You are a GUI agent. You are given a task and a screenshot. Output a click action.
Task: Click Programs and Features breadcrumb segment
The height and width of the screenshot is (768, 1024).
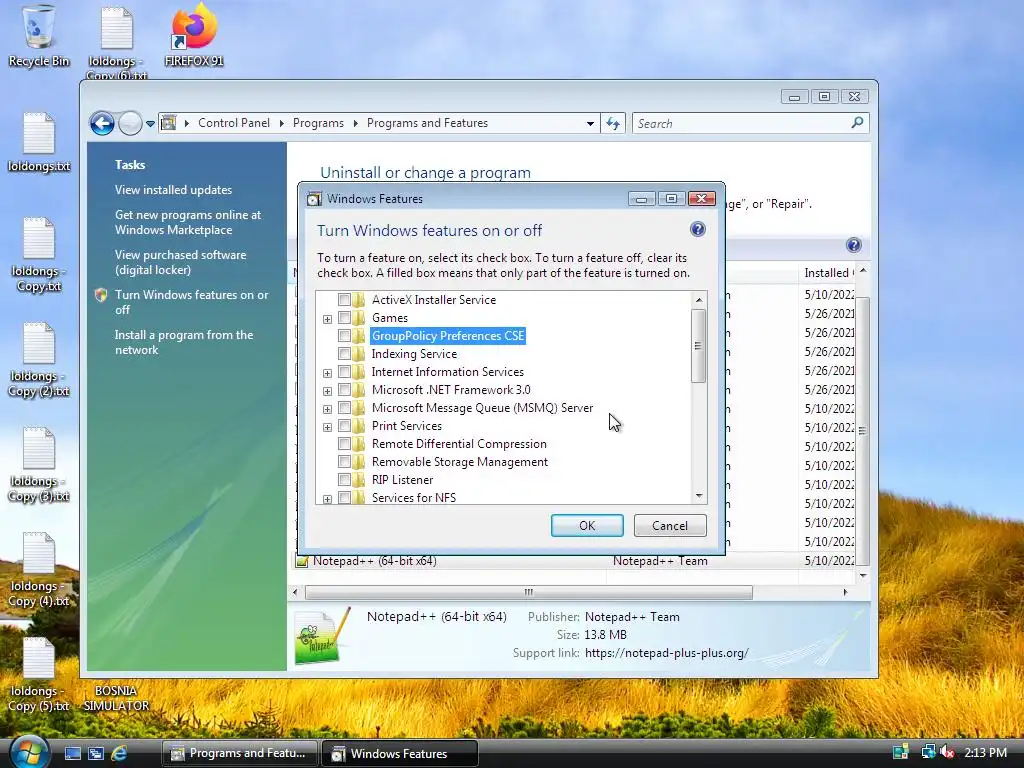point(427,123)
